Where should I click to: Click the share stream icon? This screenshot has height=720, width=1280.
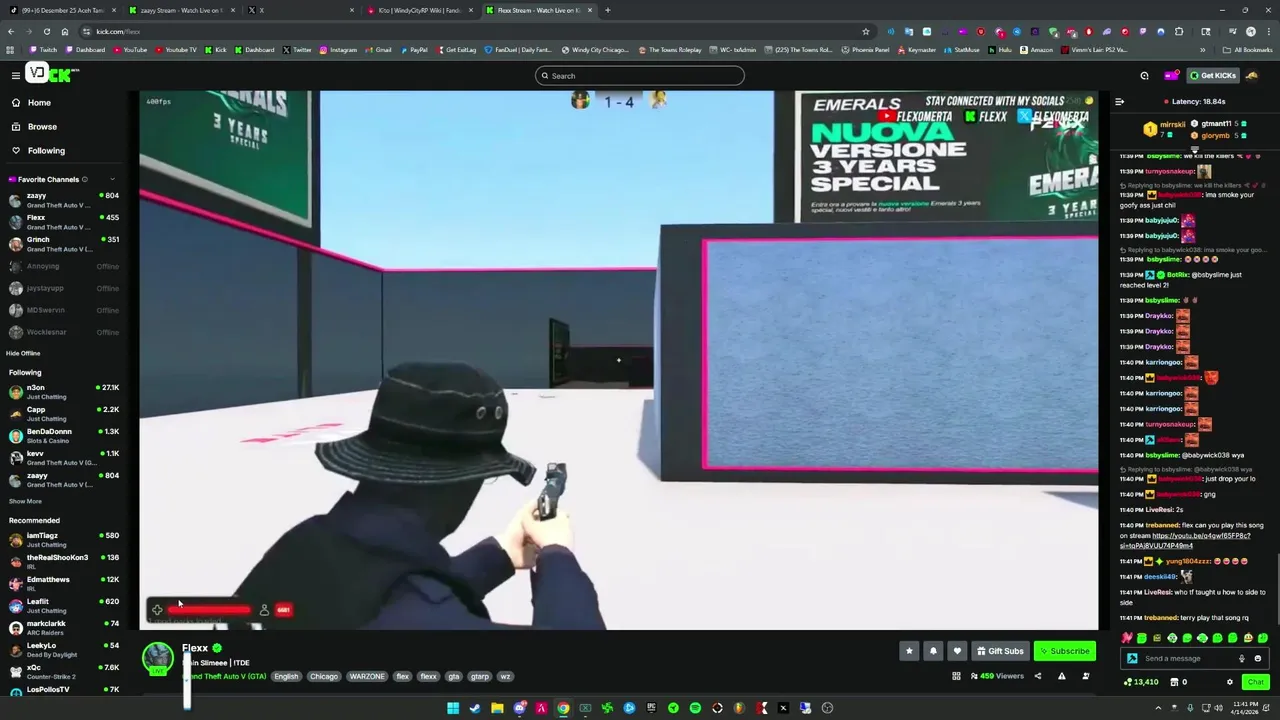[1037, 676]
